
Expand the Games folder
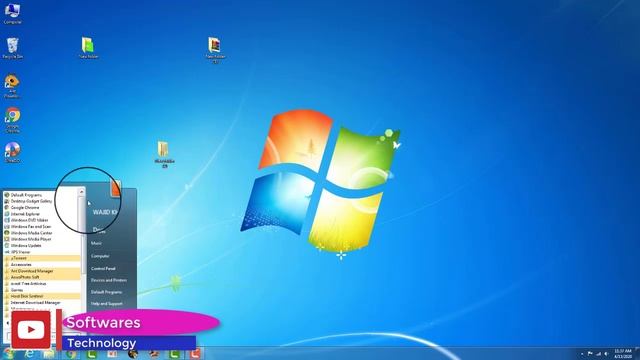(x=42, y=290)
